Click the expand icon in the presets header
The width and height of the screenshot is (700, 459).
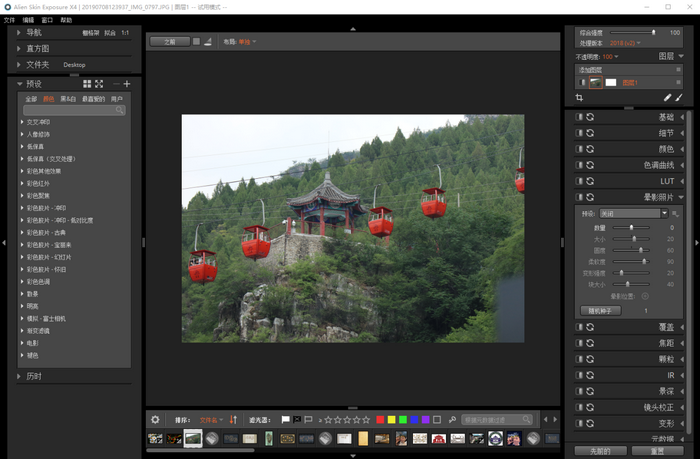click(99, 84)
